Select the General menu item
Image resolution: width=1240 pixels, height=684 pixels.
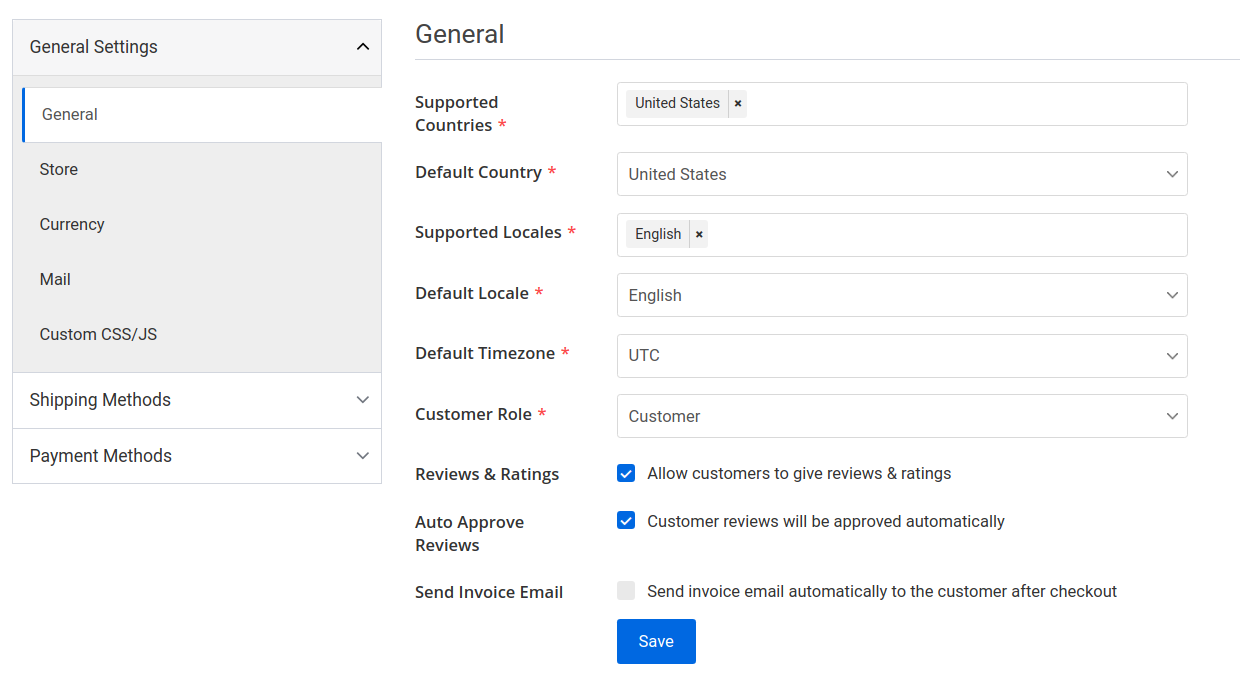point(70,115)
